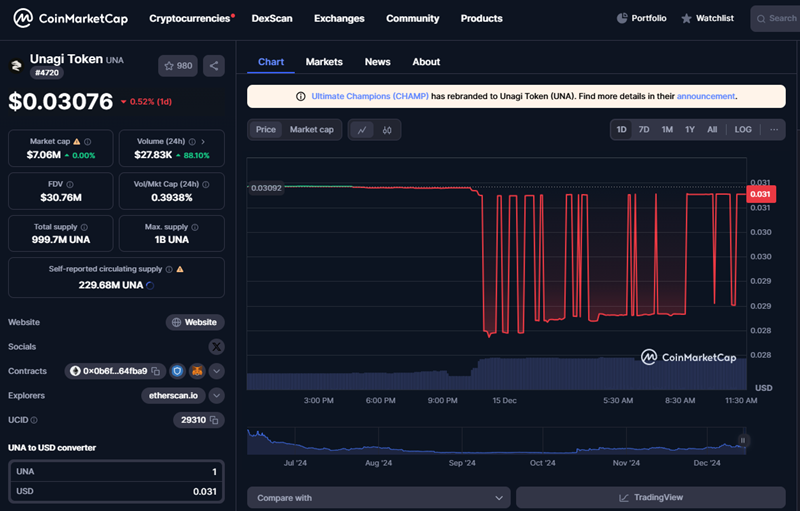The width and height of the screenshot is (800, 511).
Task: Click the #4720 rank badge
Action: 46,73
